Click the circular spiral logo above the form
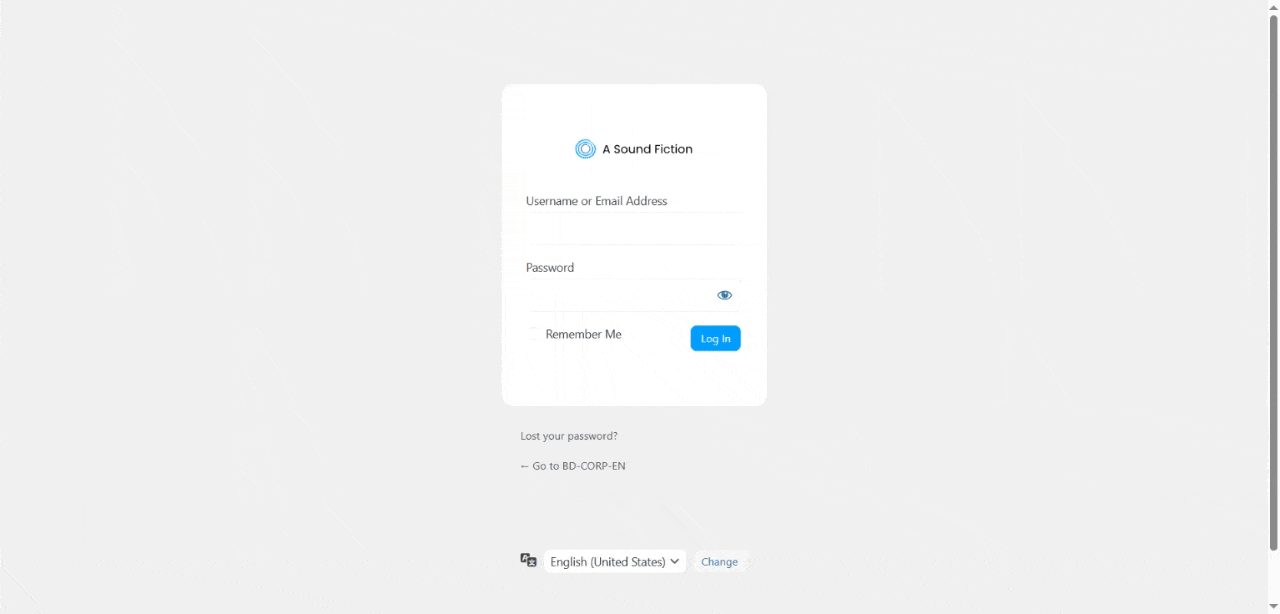The width and height of the screenshot is (1280, 614). click(x=584, y=148)
